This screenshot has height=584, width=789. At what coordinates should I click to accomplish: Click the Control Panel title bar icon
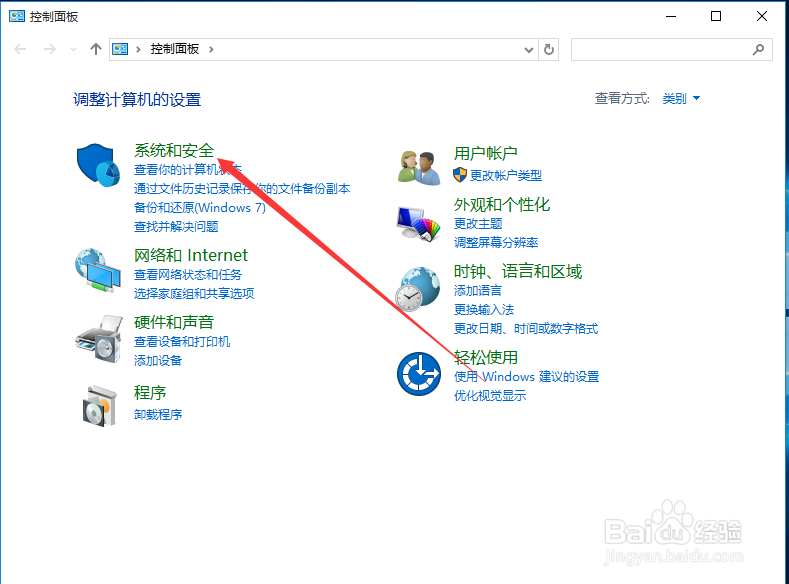point(17,16)
